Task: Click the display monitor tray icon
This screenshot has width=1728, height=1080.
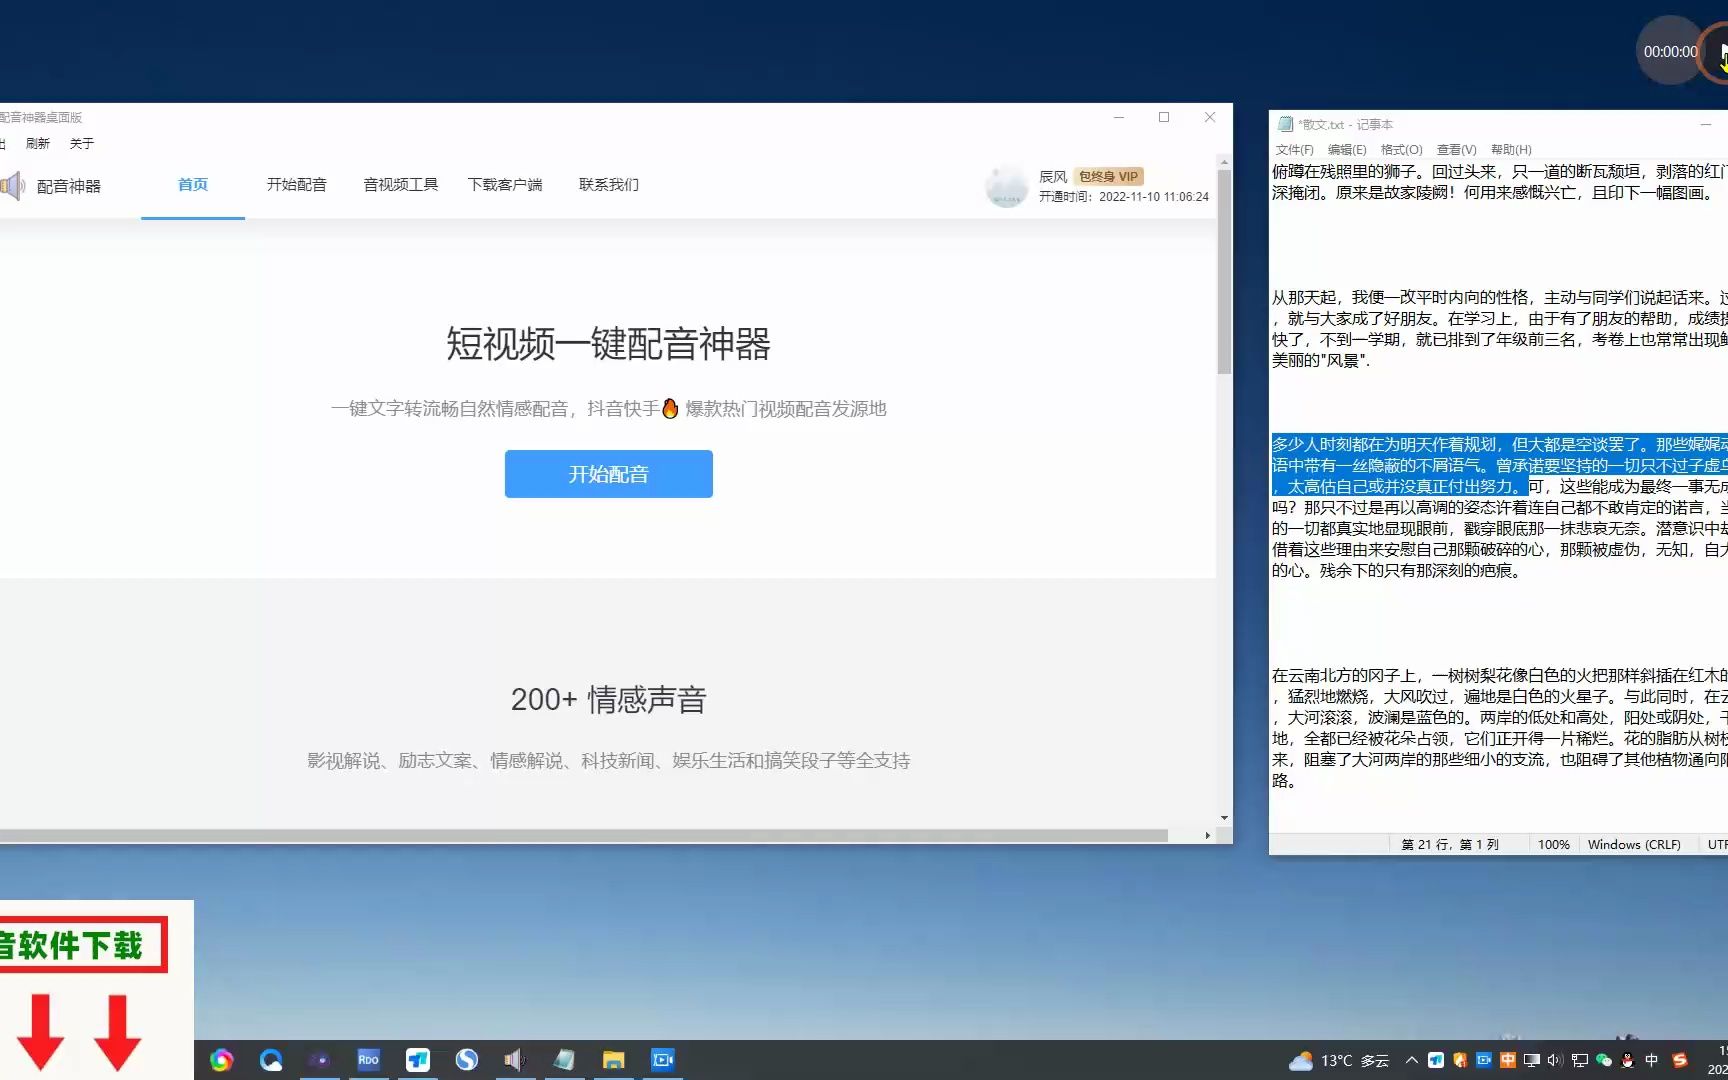Action: pyautogui.click(x=1532, y=1061)
